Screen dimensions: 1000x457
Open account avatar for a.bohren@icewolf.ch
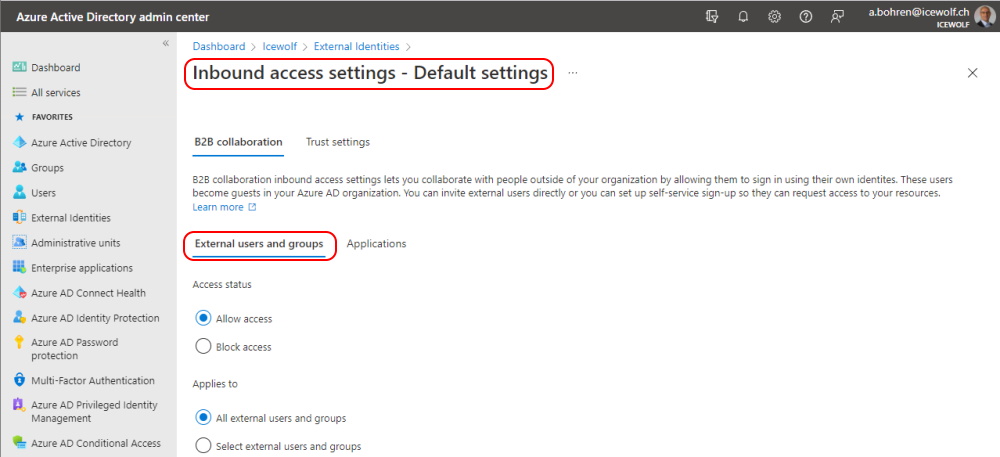pos(984,17)
